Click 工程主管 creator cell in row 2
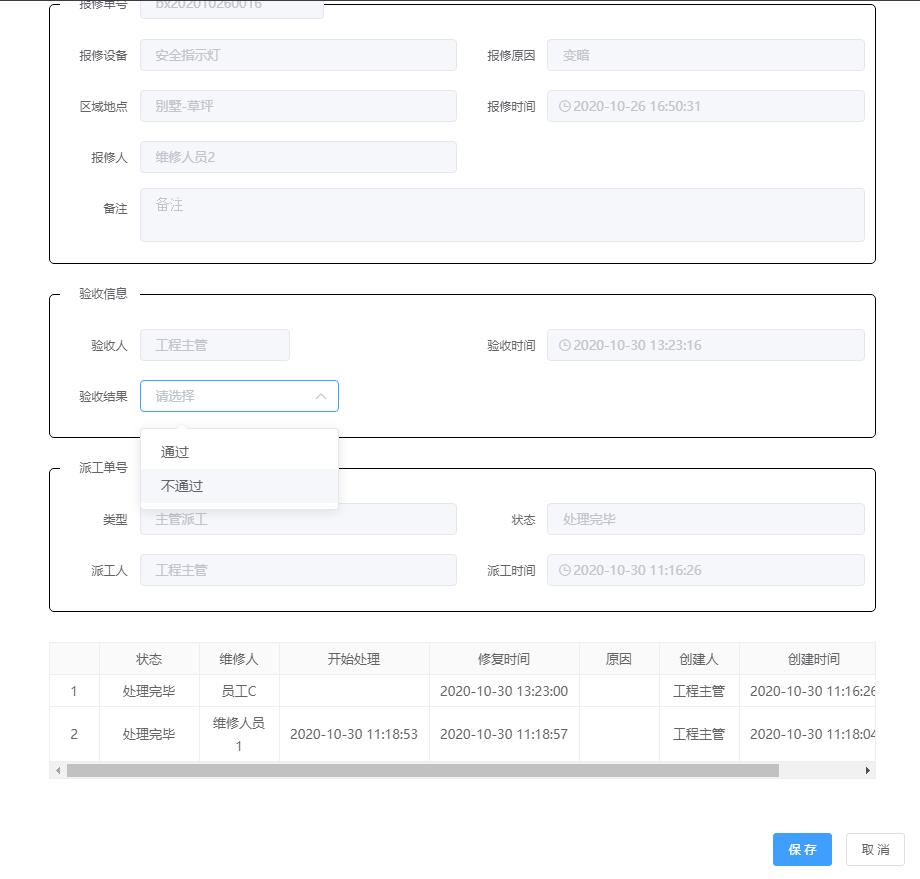Image resolution: width=920 pixels, height=879 pixels. pyautogui.click(x=699, y=734)
